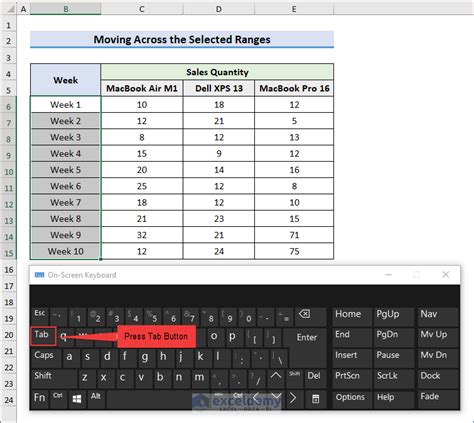Select column B header
The width and height of the screenshot is (474, 423).
pyautogui.click(x=66, y=9)
